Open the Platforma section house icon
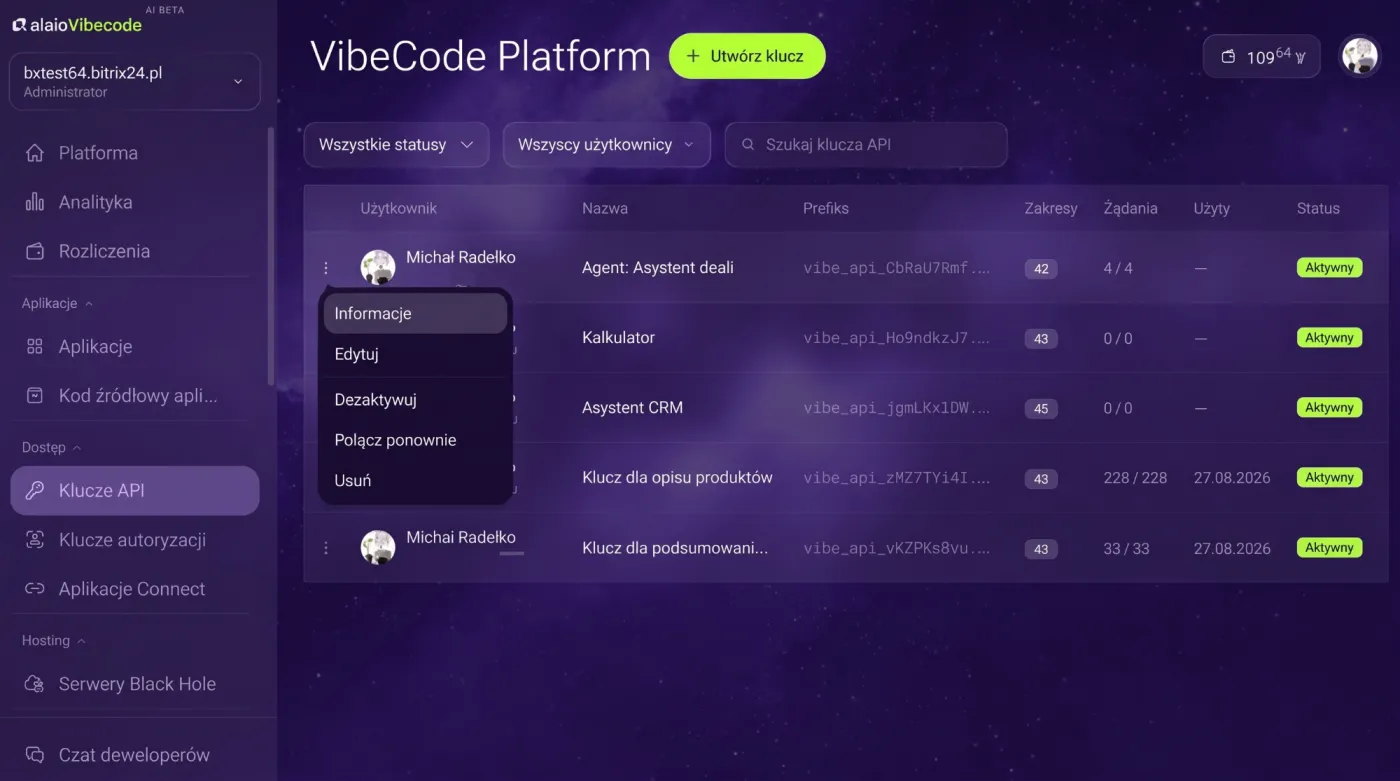The image size is (1400, 781). point(35,153)
